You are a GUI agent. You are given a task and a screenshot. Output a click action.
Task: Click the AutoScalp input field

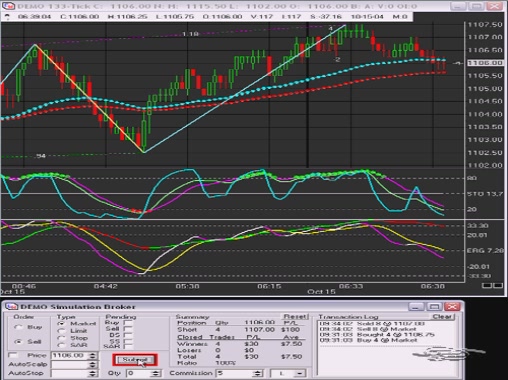(70, 364)
